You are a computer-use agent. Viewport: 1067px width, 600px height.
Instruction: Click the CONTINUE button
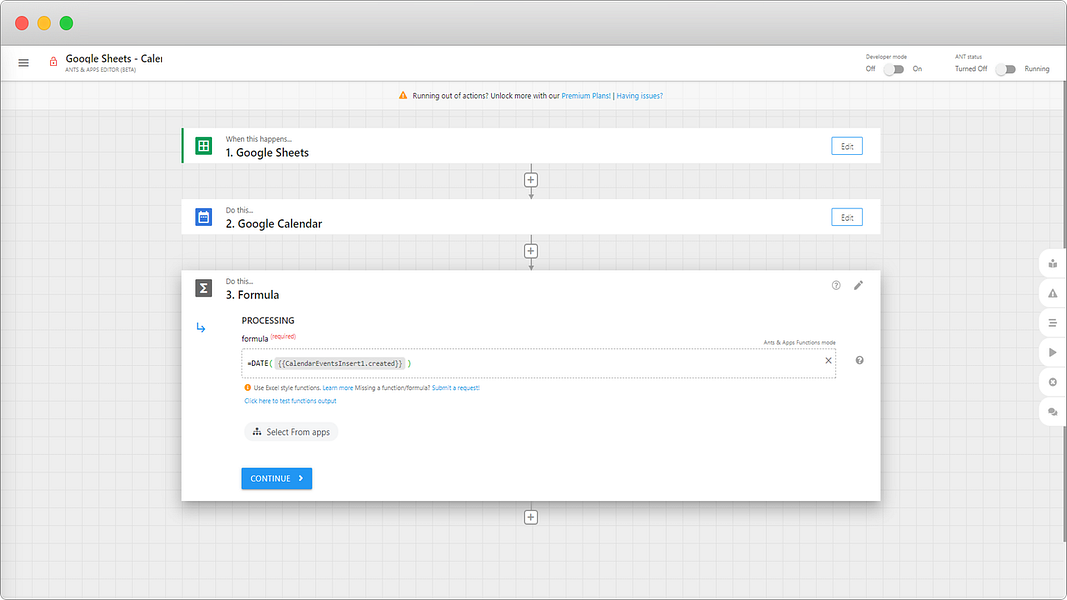point(276,478)
